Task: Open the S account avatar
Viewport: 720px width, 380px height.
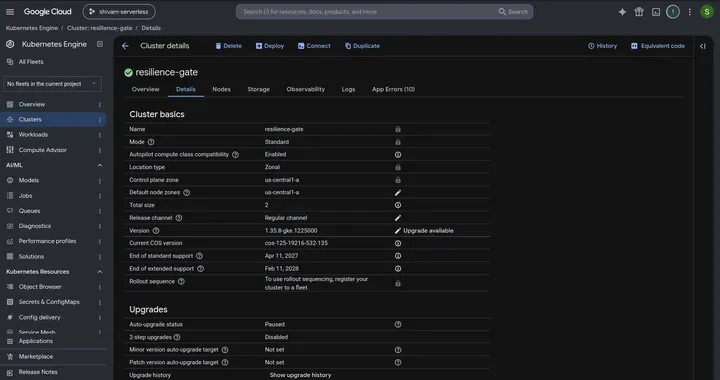Action: point(706,12)
